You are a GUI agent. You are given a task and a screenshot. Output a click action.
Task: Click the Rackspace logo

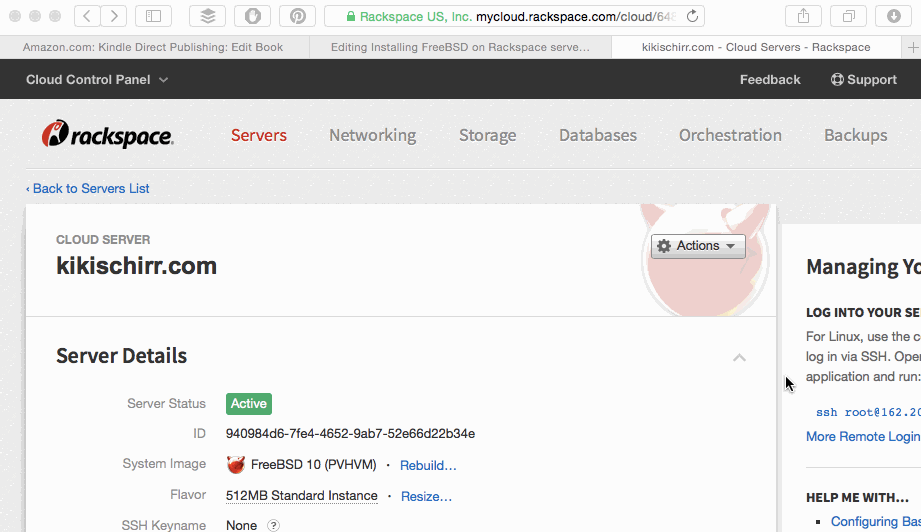pos(107,134)
